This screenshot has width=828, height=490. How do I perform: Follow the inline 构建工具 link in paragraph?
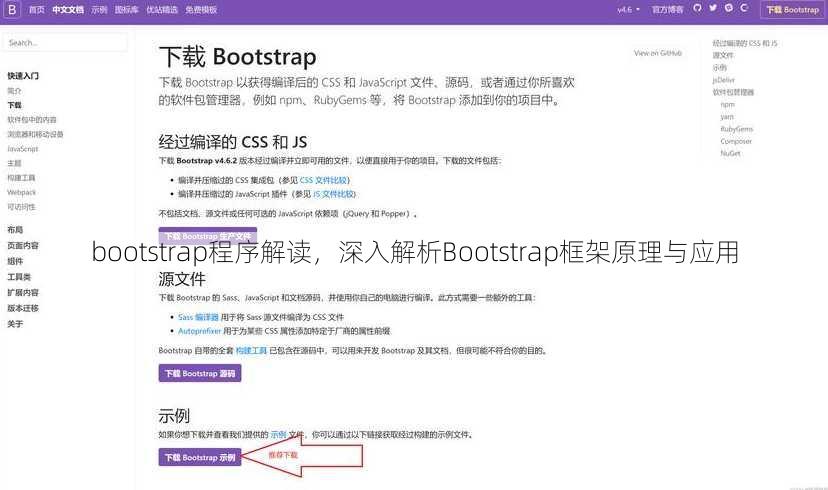[x=251, y=351]
